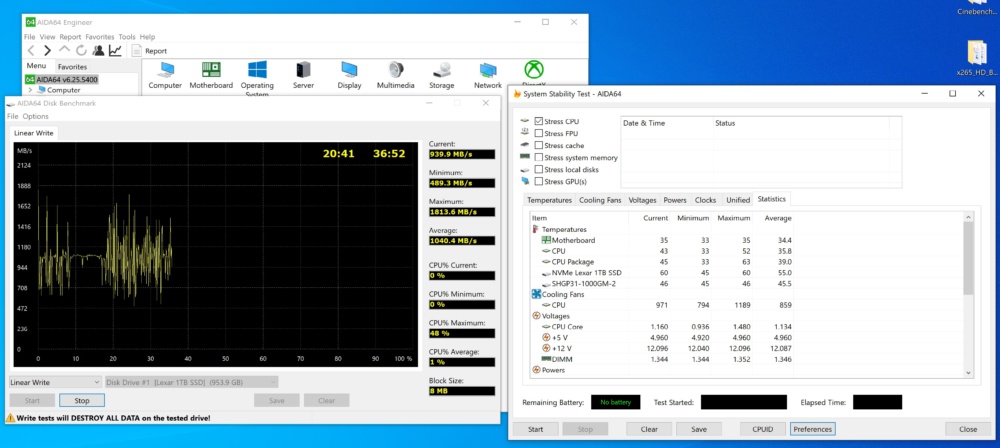1000x448 pixels.
Task: Switch to the Voltages tab
Action: point(642,200)
